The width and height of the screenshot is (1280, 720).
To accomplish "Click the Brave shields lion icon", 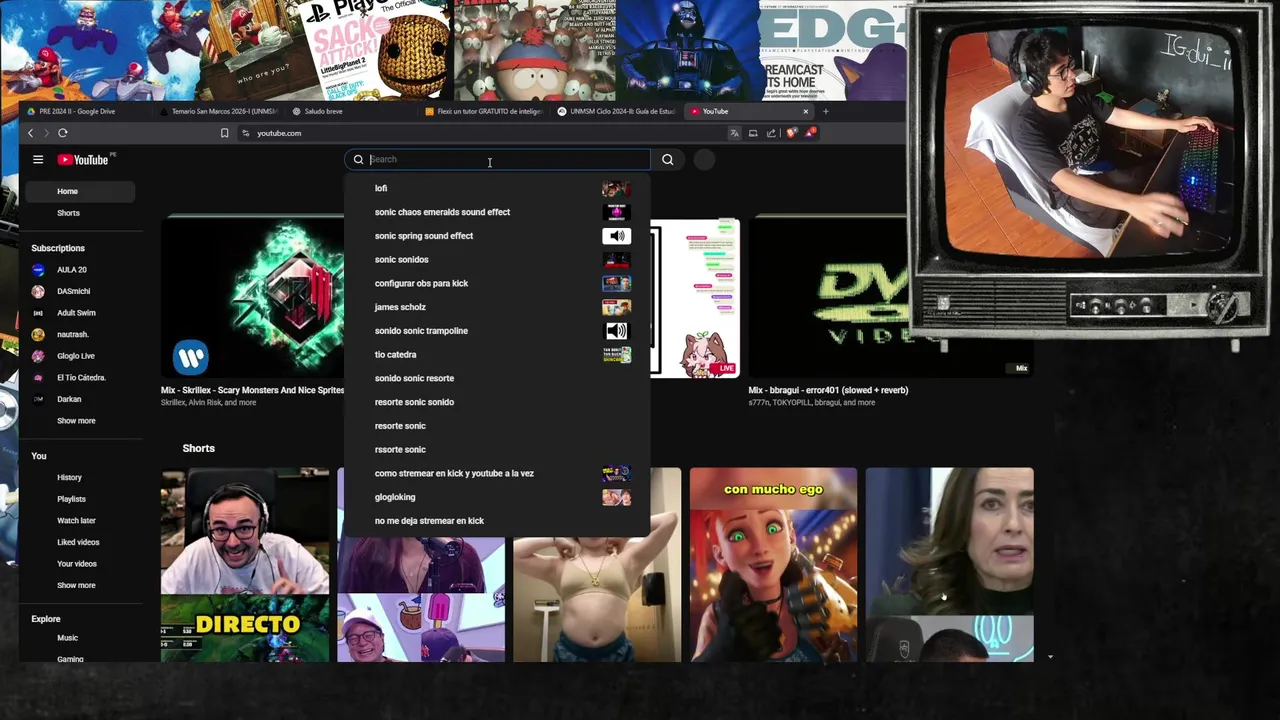I will pos(791,133).
